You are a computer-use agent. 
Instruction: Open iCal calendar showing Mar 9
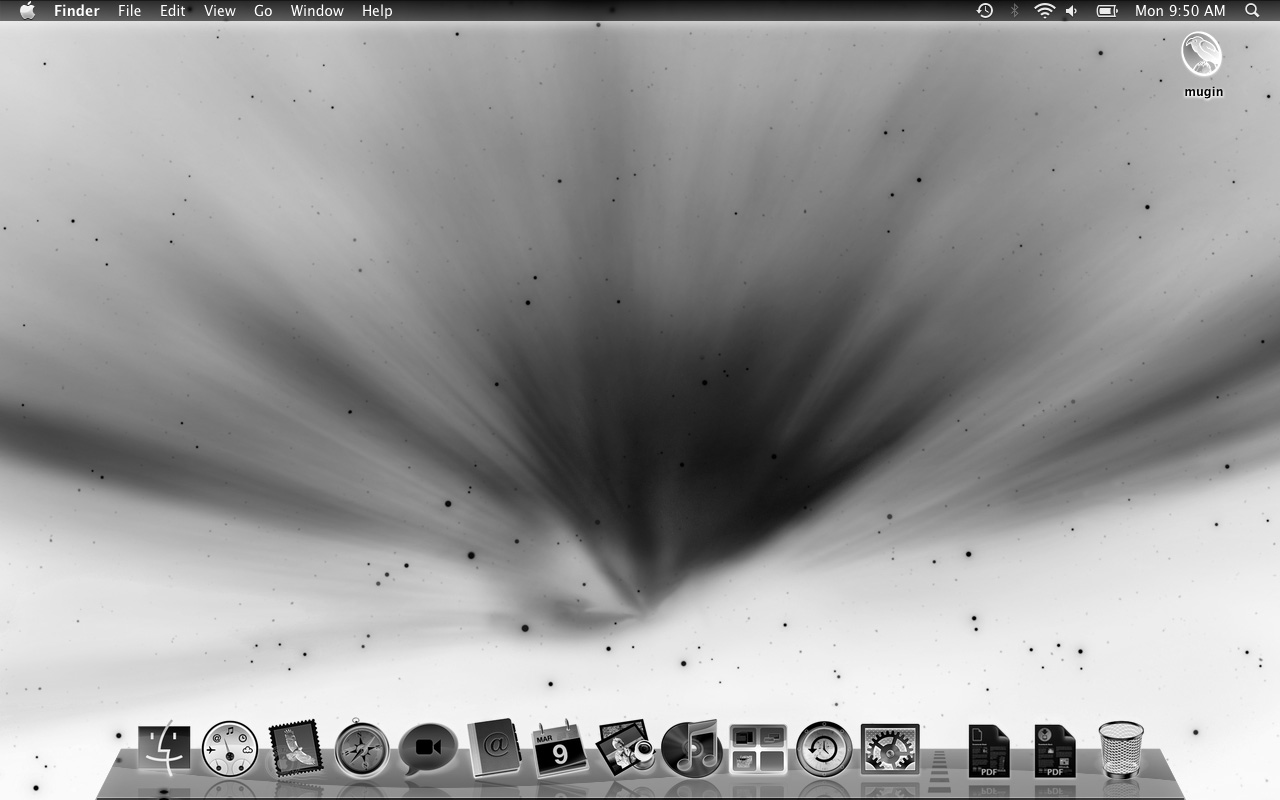559,749
